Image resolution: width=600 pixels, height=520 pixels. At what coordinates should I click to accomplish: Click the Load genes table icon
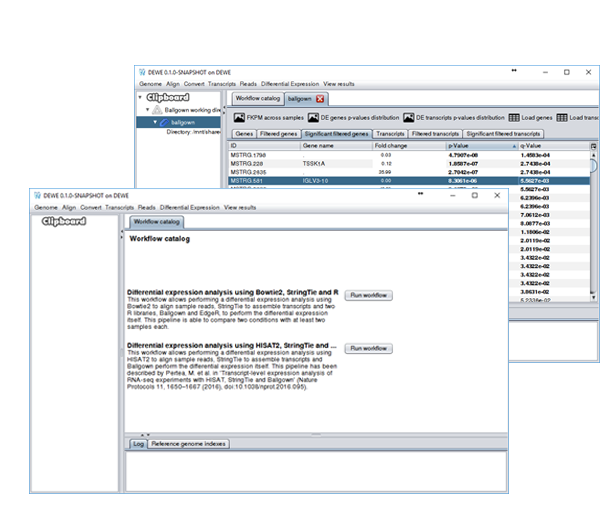[x=513, y=118]
